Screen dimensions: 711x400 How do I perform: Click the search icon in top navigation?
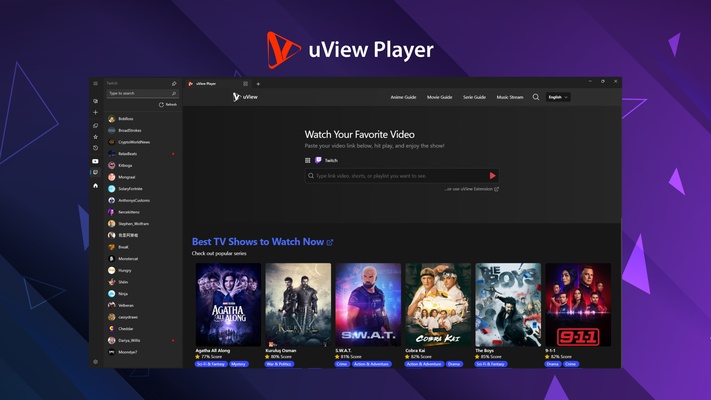click(536, 97)
